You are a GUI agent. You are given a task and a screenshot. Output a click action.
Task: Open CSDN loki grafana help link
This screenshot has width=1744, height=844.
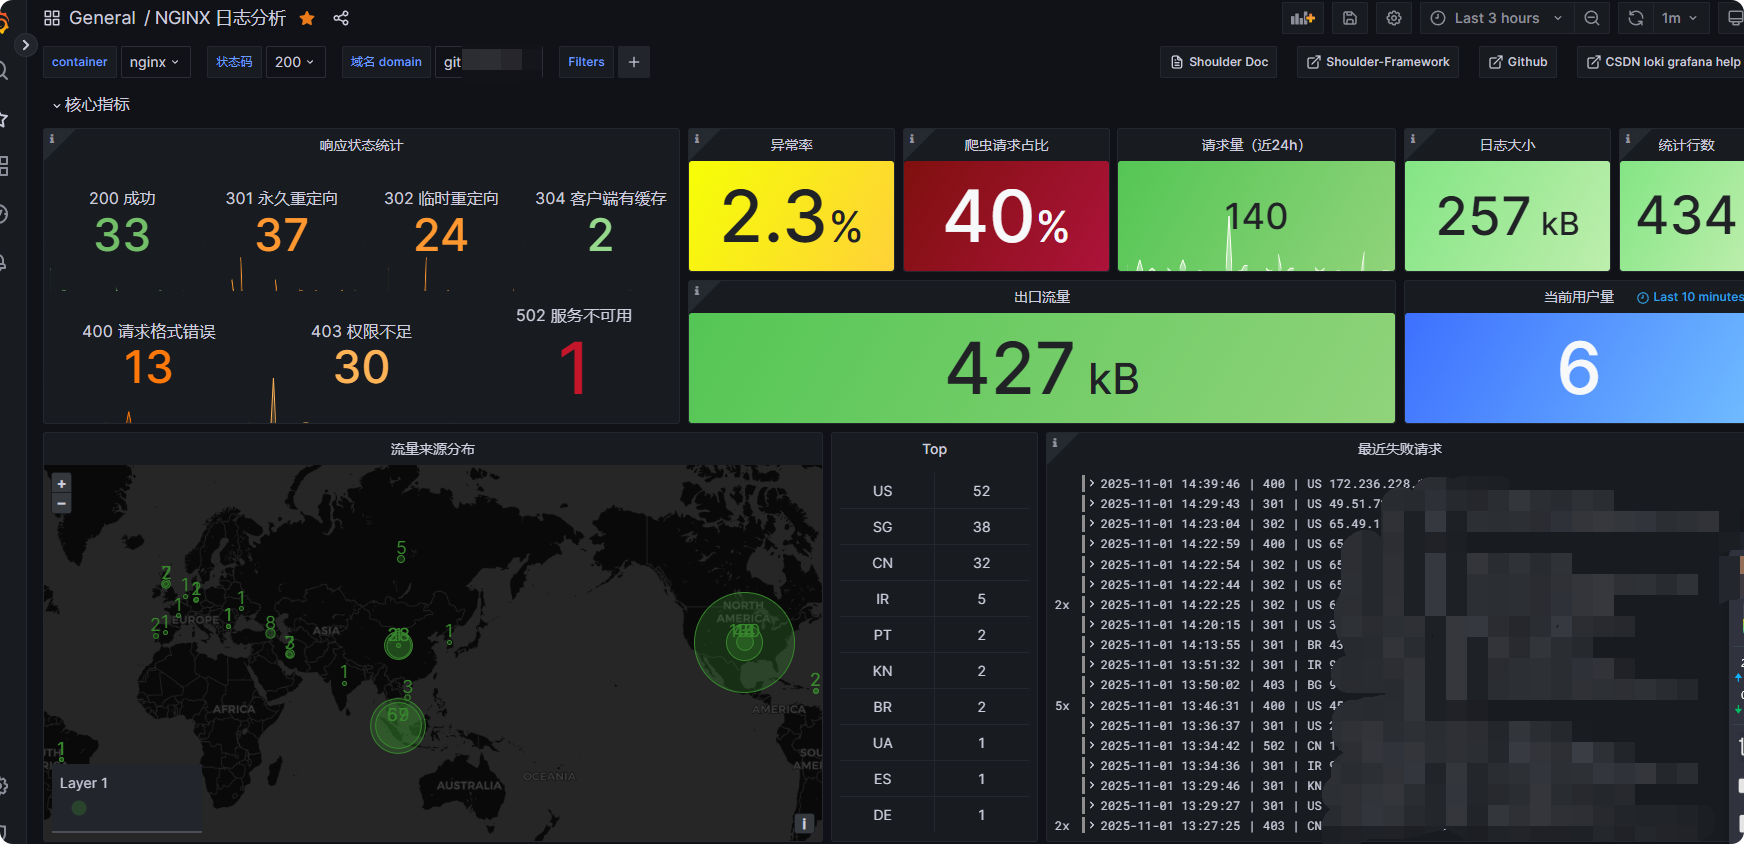[1663, 62]
